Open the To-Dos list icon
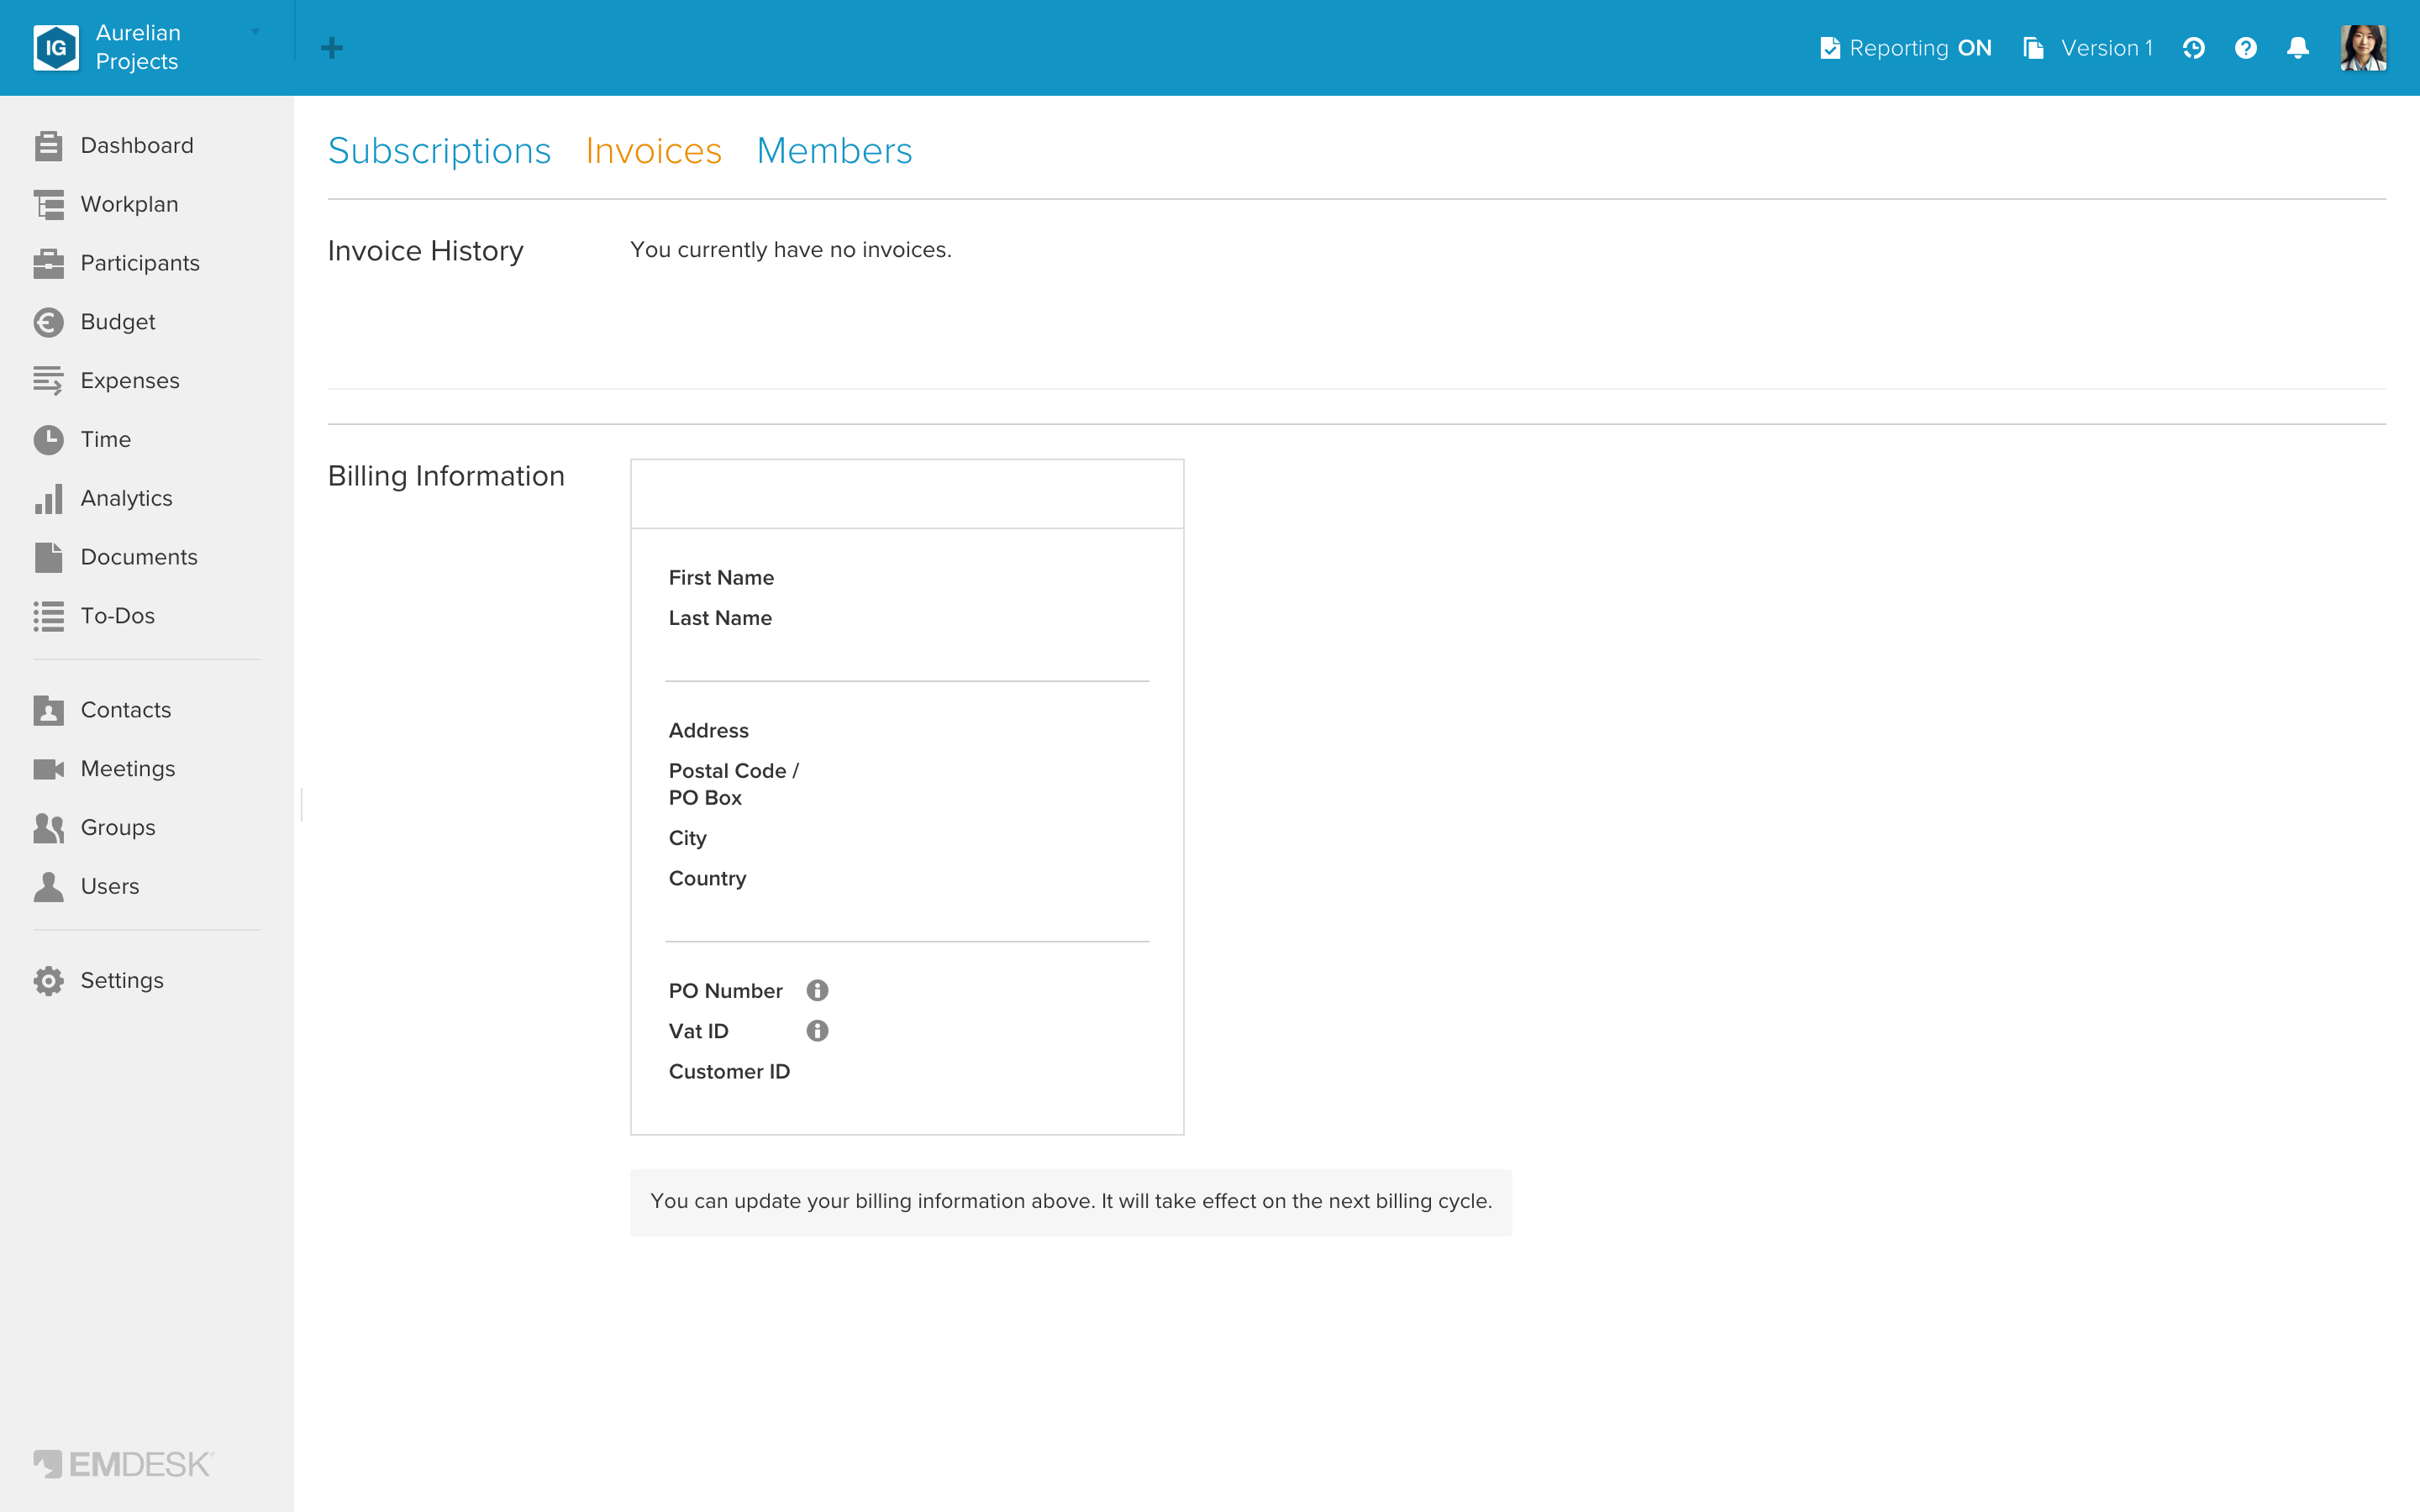 [48, 616]
